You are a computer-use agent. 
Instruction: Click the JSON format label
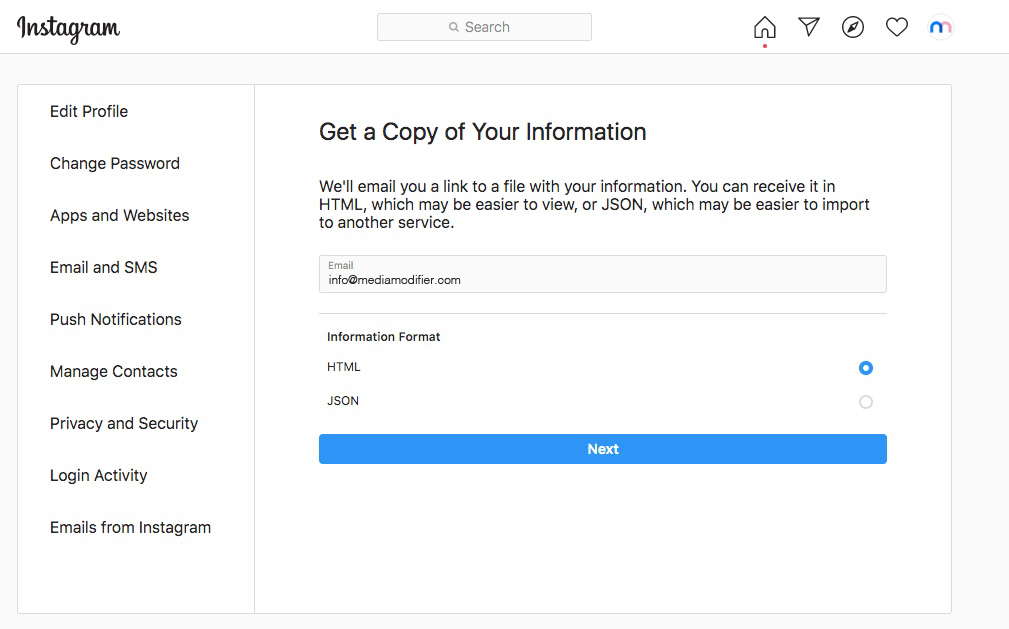(x=343, y=401)
